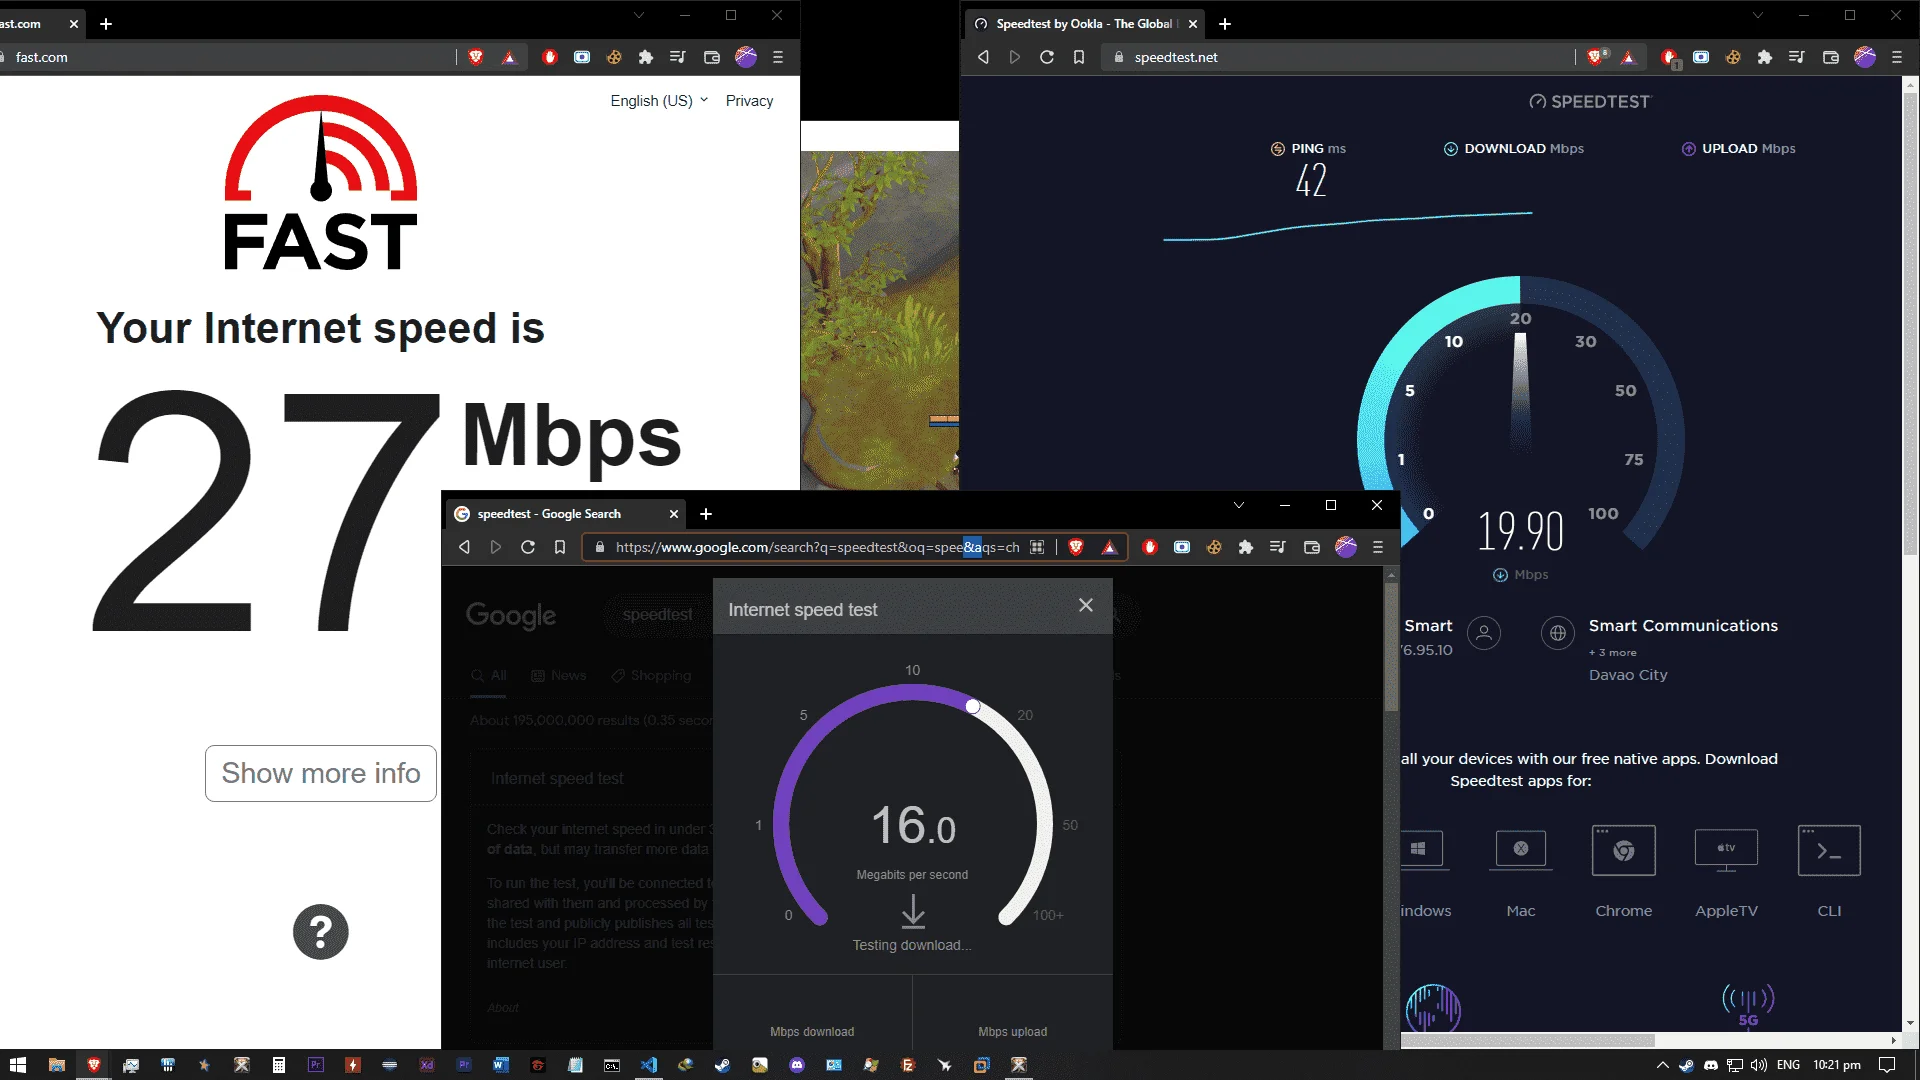The height and width of the screenshot is (1080, 1920).
Task: Show hidden system tray icons
Action: tap(1662, 1065)
